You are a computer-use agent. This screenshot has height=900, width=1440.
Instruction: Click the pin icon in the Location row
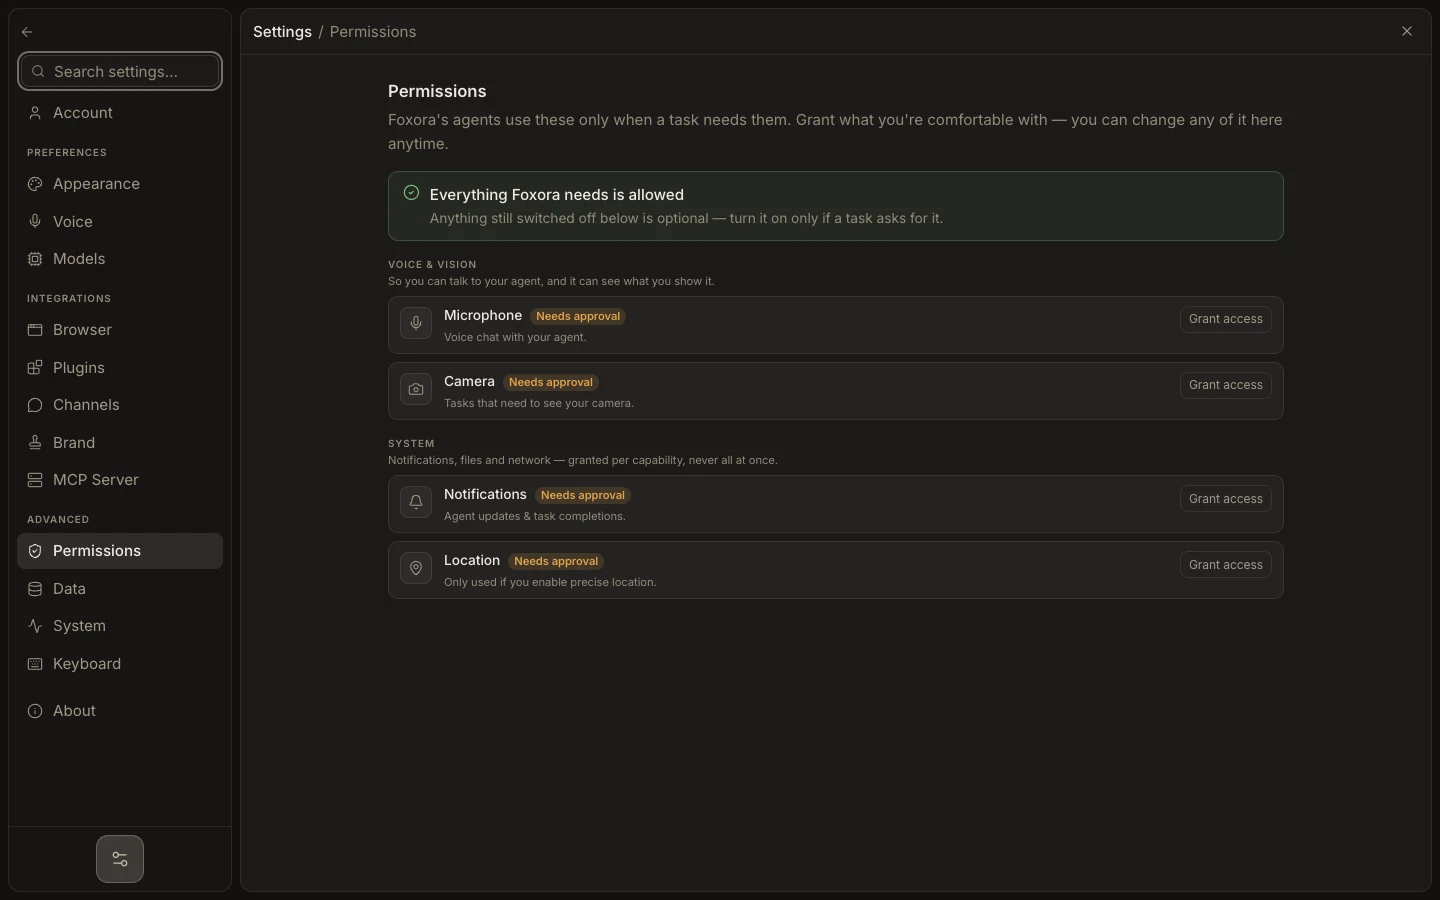416,568
